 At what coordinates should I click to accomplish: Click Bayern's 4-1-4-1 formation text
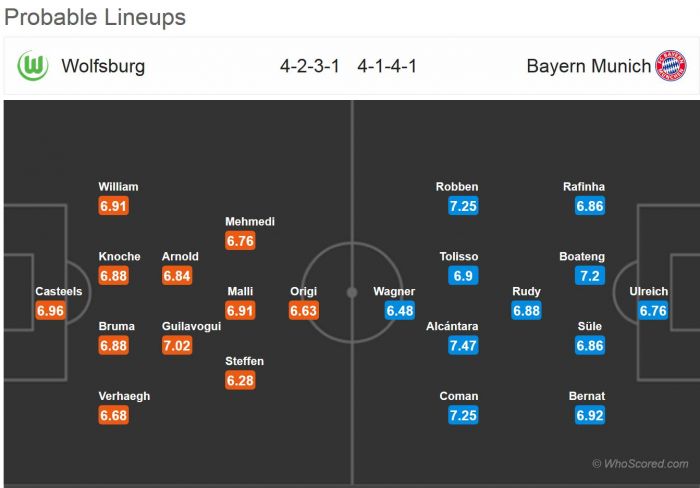point(387,67)
